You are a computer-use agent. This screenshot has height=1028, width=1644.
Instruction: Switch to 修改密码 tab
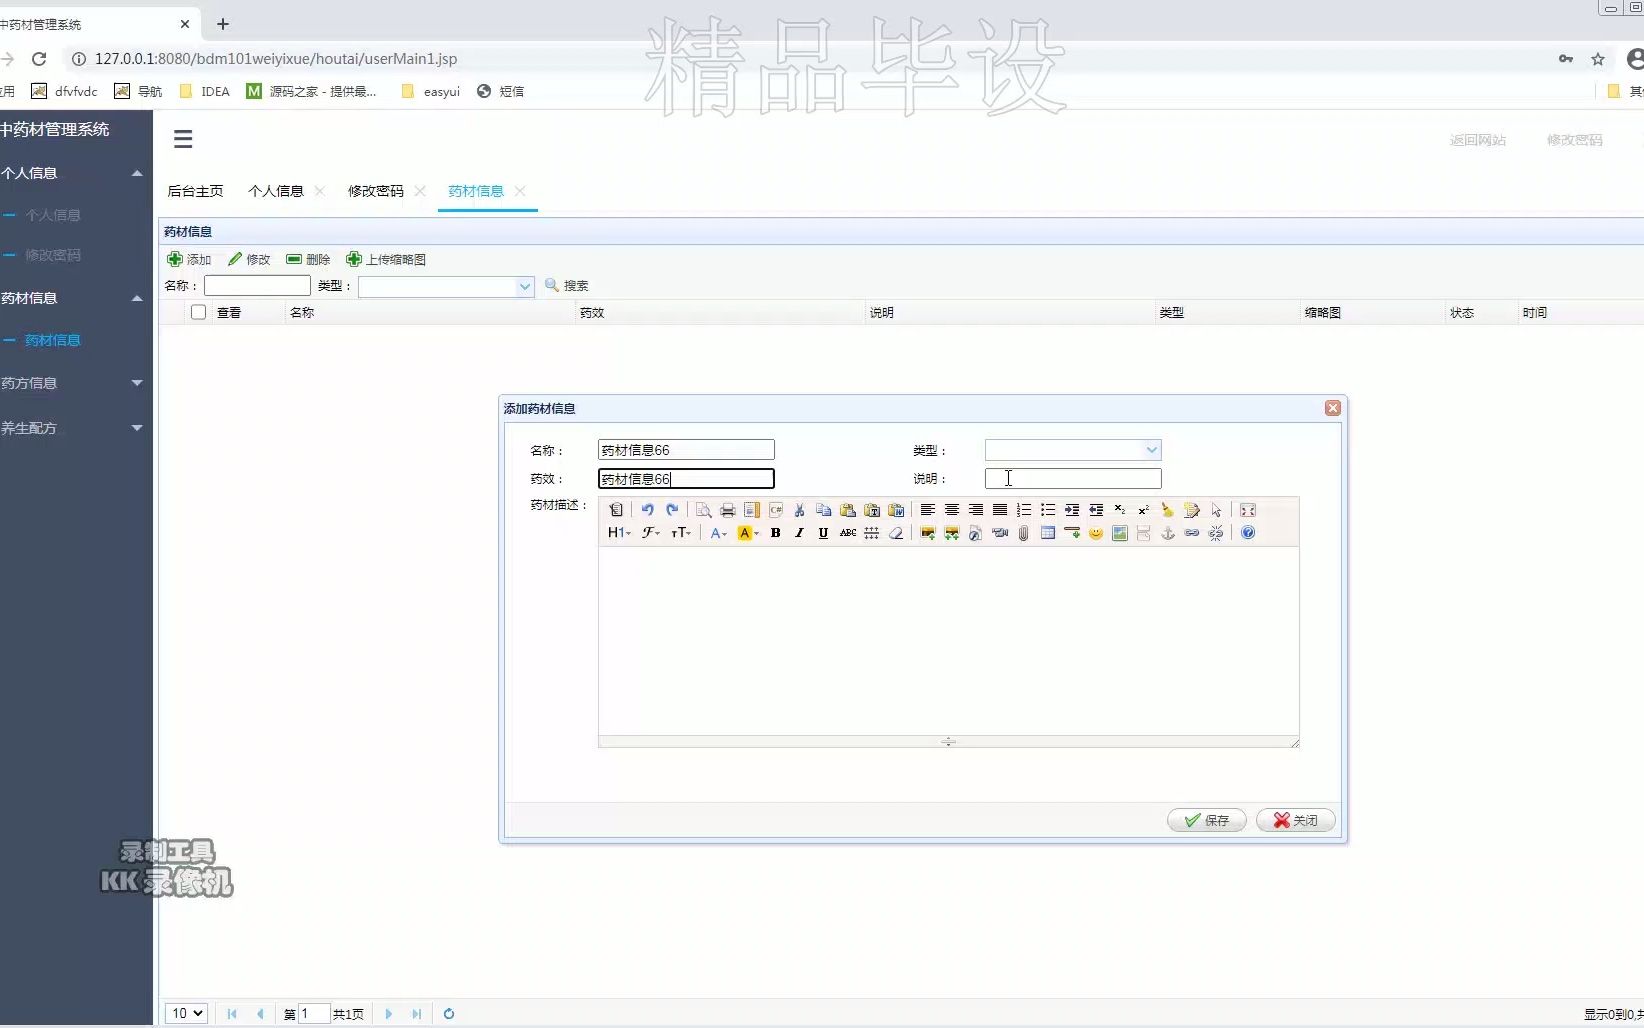pyautogui.click(x=376, y=191)
